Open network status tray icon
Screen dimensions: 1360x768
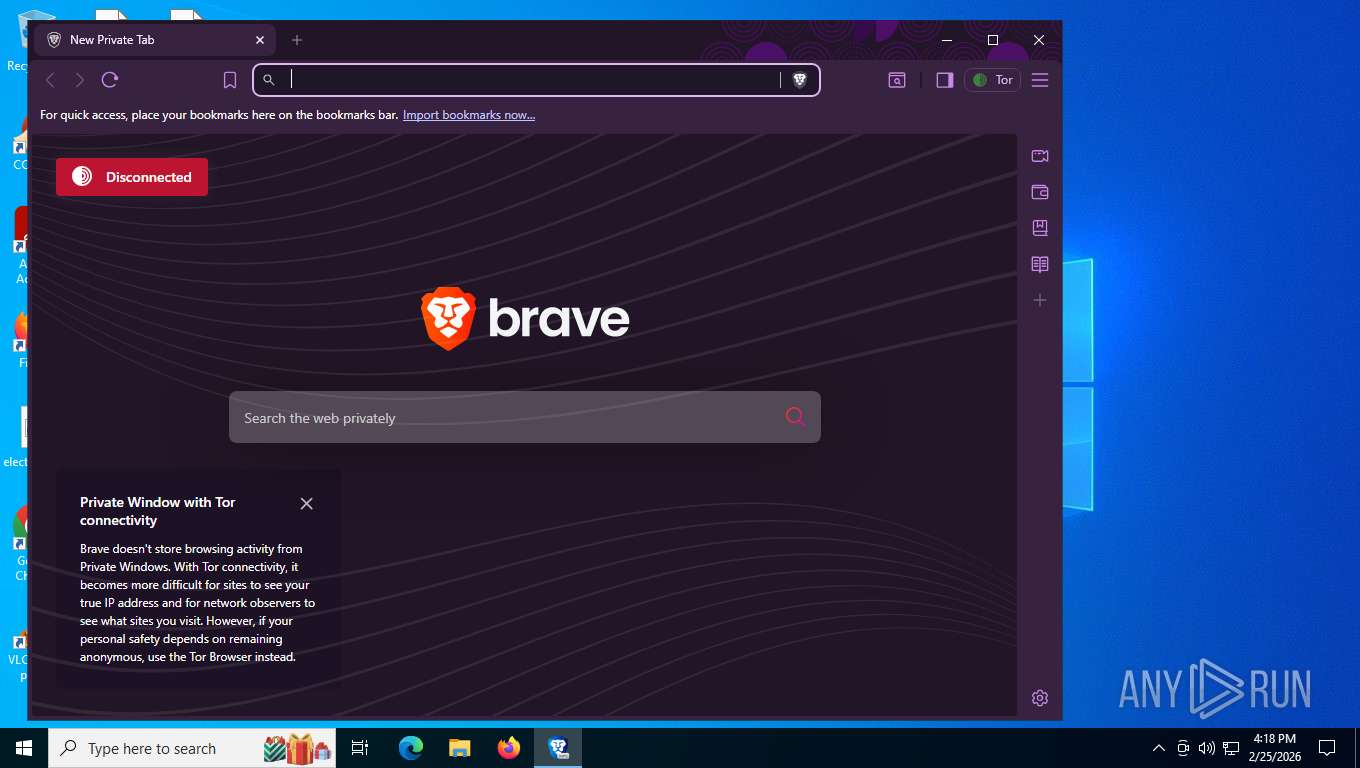pyautogui.click(x=1231, y=748)
